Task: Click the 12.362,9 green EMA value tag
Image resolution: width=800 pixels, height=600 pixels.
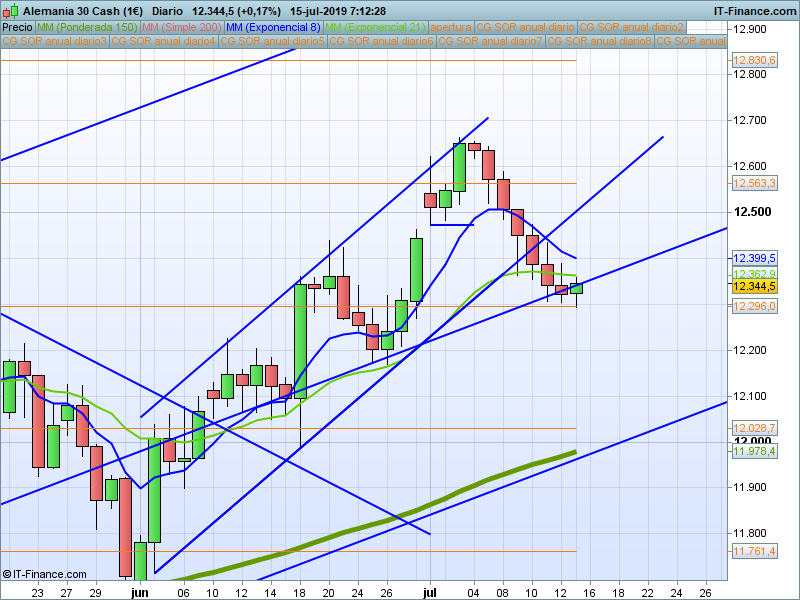Action: coord(754,273)
